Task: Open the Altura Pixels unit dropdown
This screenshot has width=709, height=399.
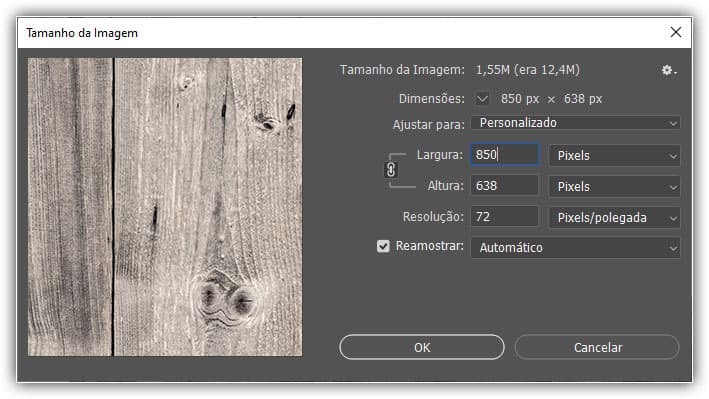Action: (614, 186)
